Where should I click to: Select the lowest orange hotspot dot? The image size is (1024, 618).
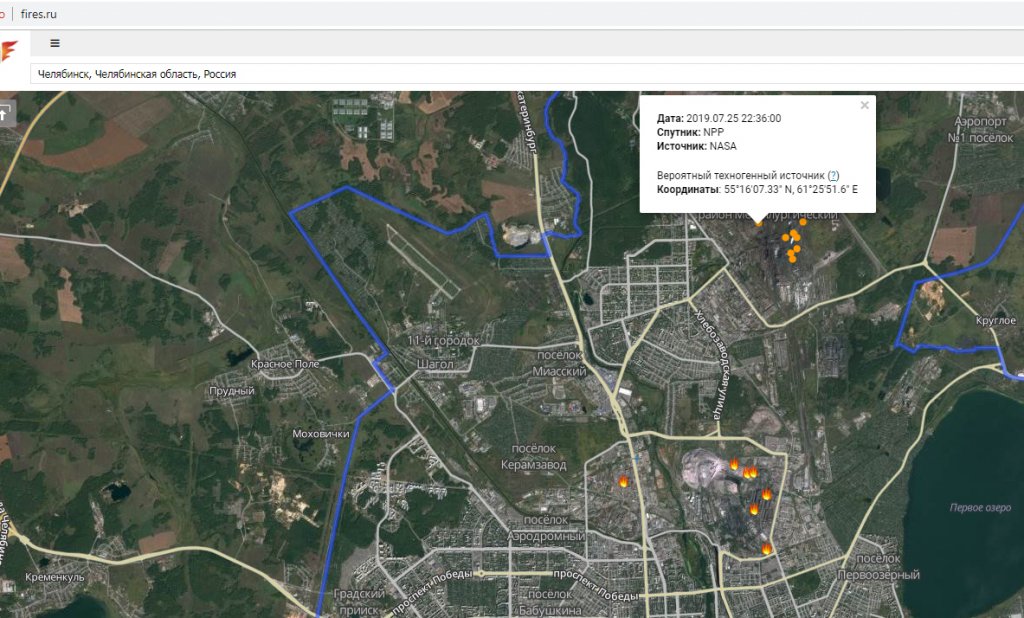[x=791, y=257]
